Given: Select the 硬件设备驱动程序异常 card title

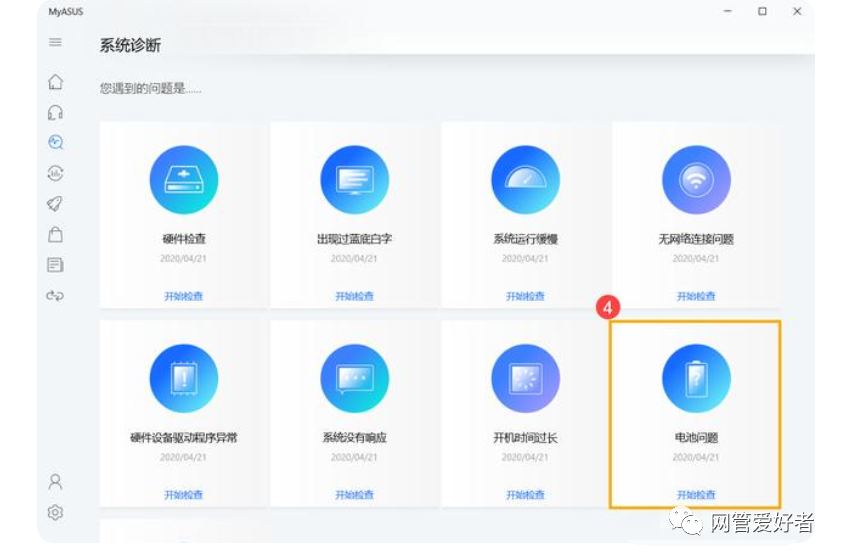Looking at the screenshot, I should pos(184,438).
